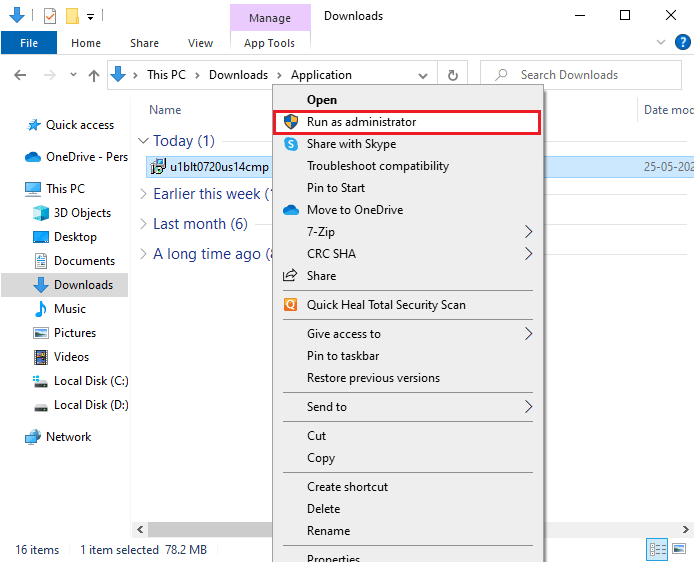Screen dimensions: 695x562
Task: Choose Restore previous versions
Action: [407, 378]
